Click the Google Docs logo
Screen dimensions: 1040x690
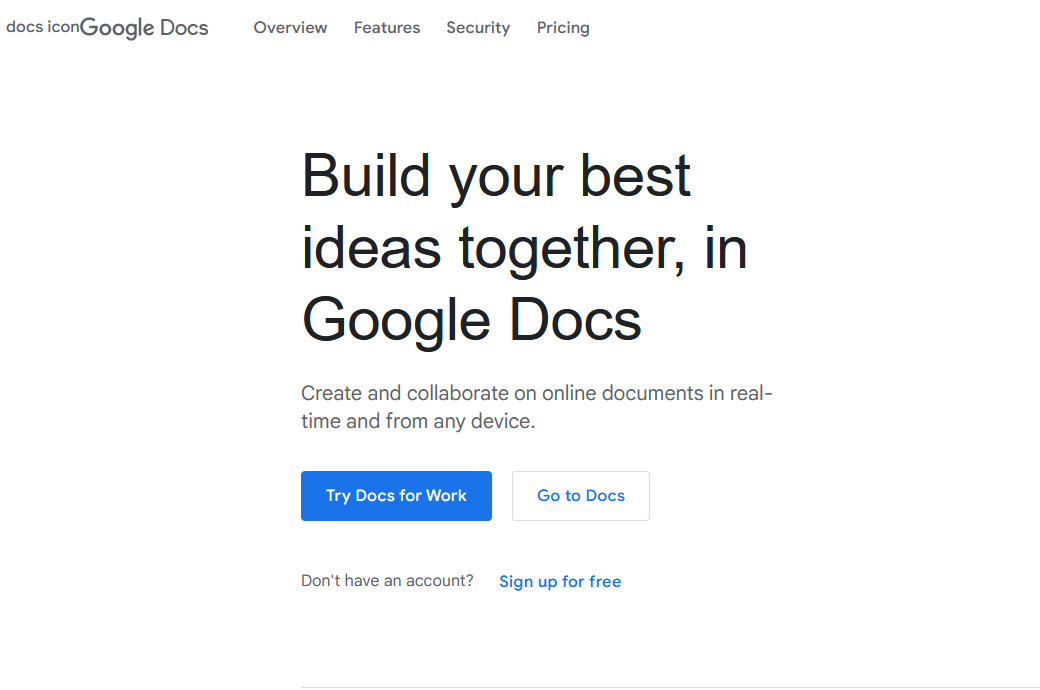click(x=144, y=28)
